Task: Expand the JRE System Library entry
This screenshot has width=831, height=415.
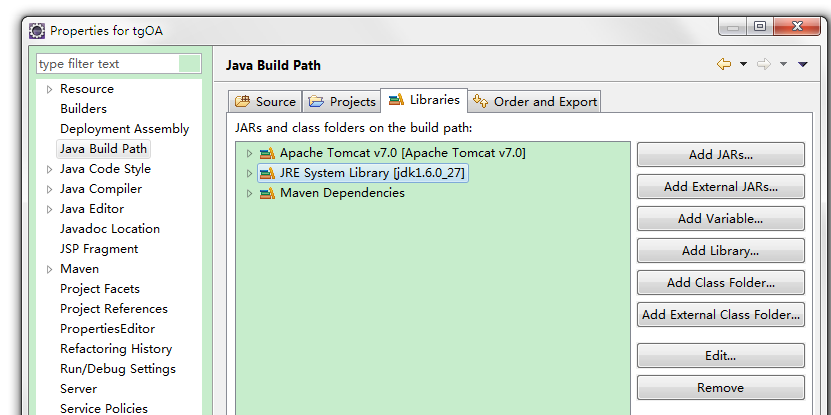Action: click(249, 173)
